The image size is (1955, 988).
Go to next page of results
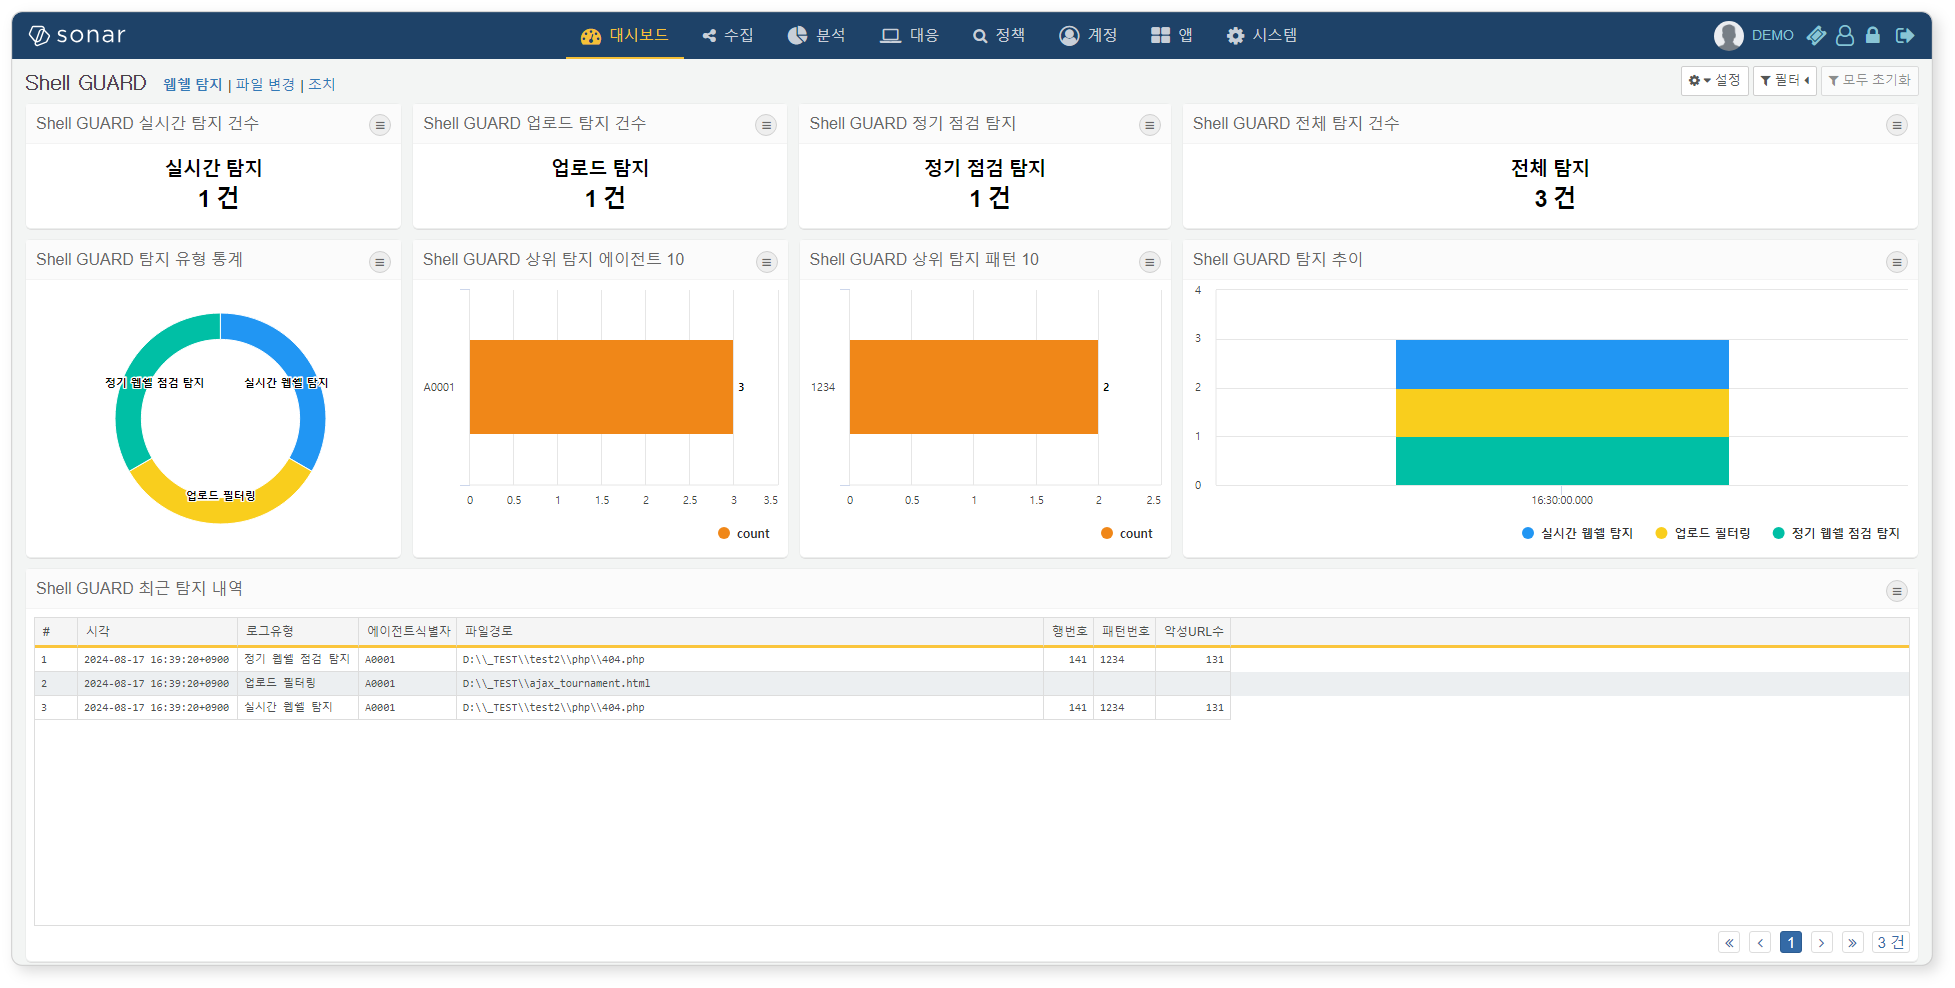(x=1822, y=943)
